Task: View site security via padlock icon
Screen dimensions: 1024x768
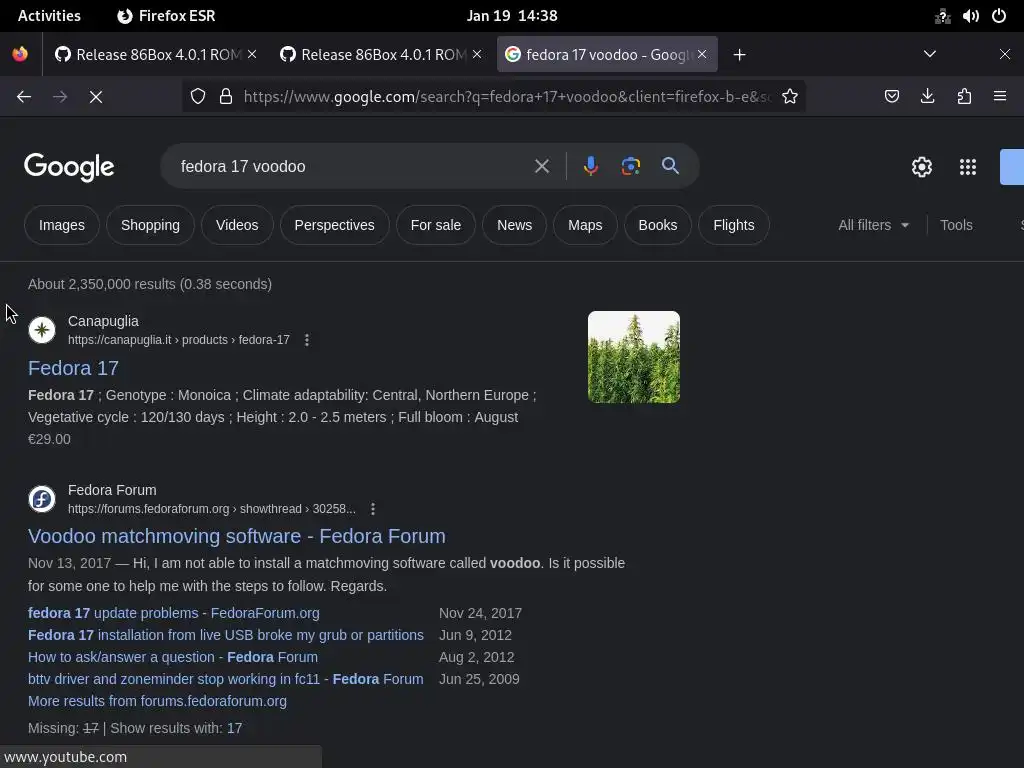Action: click(x=226, y=97)
